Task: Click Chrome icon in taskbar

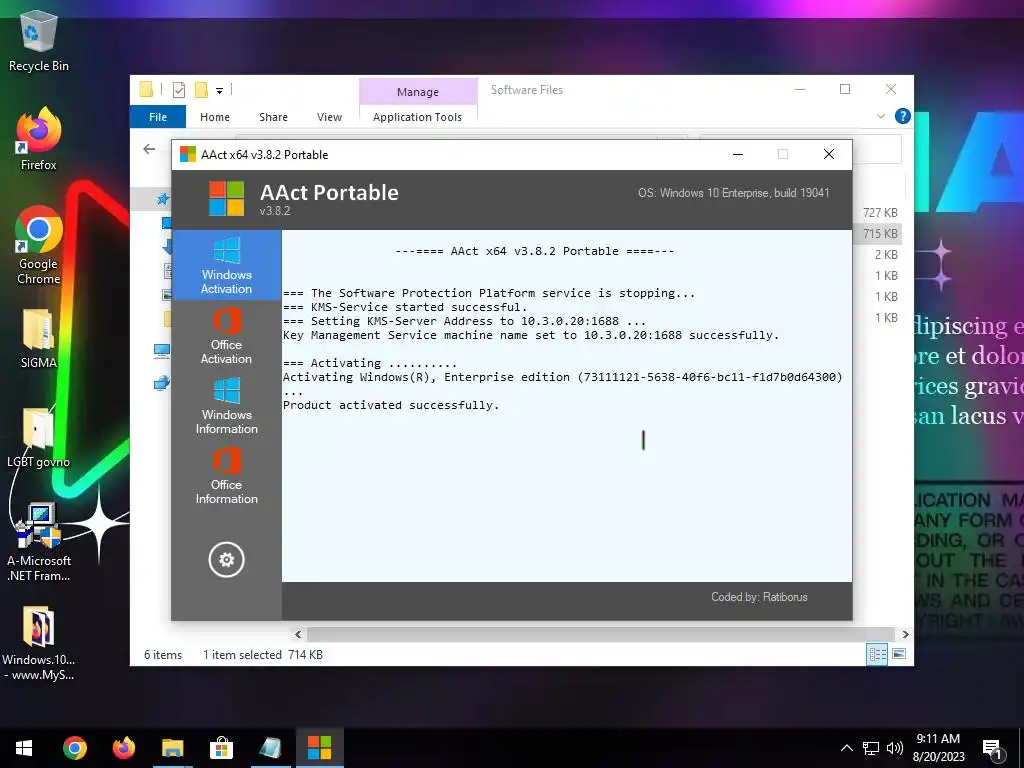Action: pyautogui.click(x=74, y=748)
